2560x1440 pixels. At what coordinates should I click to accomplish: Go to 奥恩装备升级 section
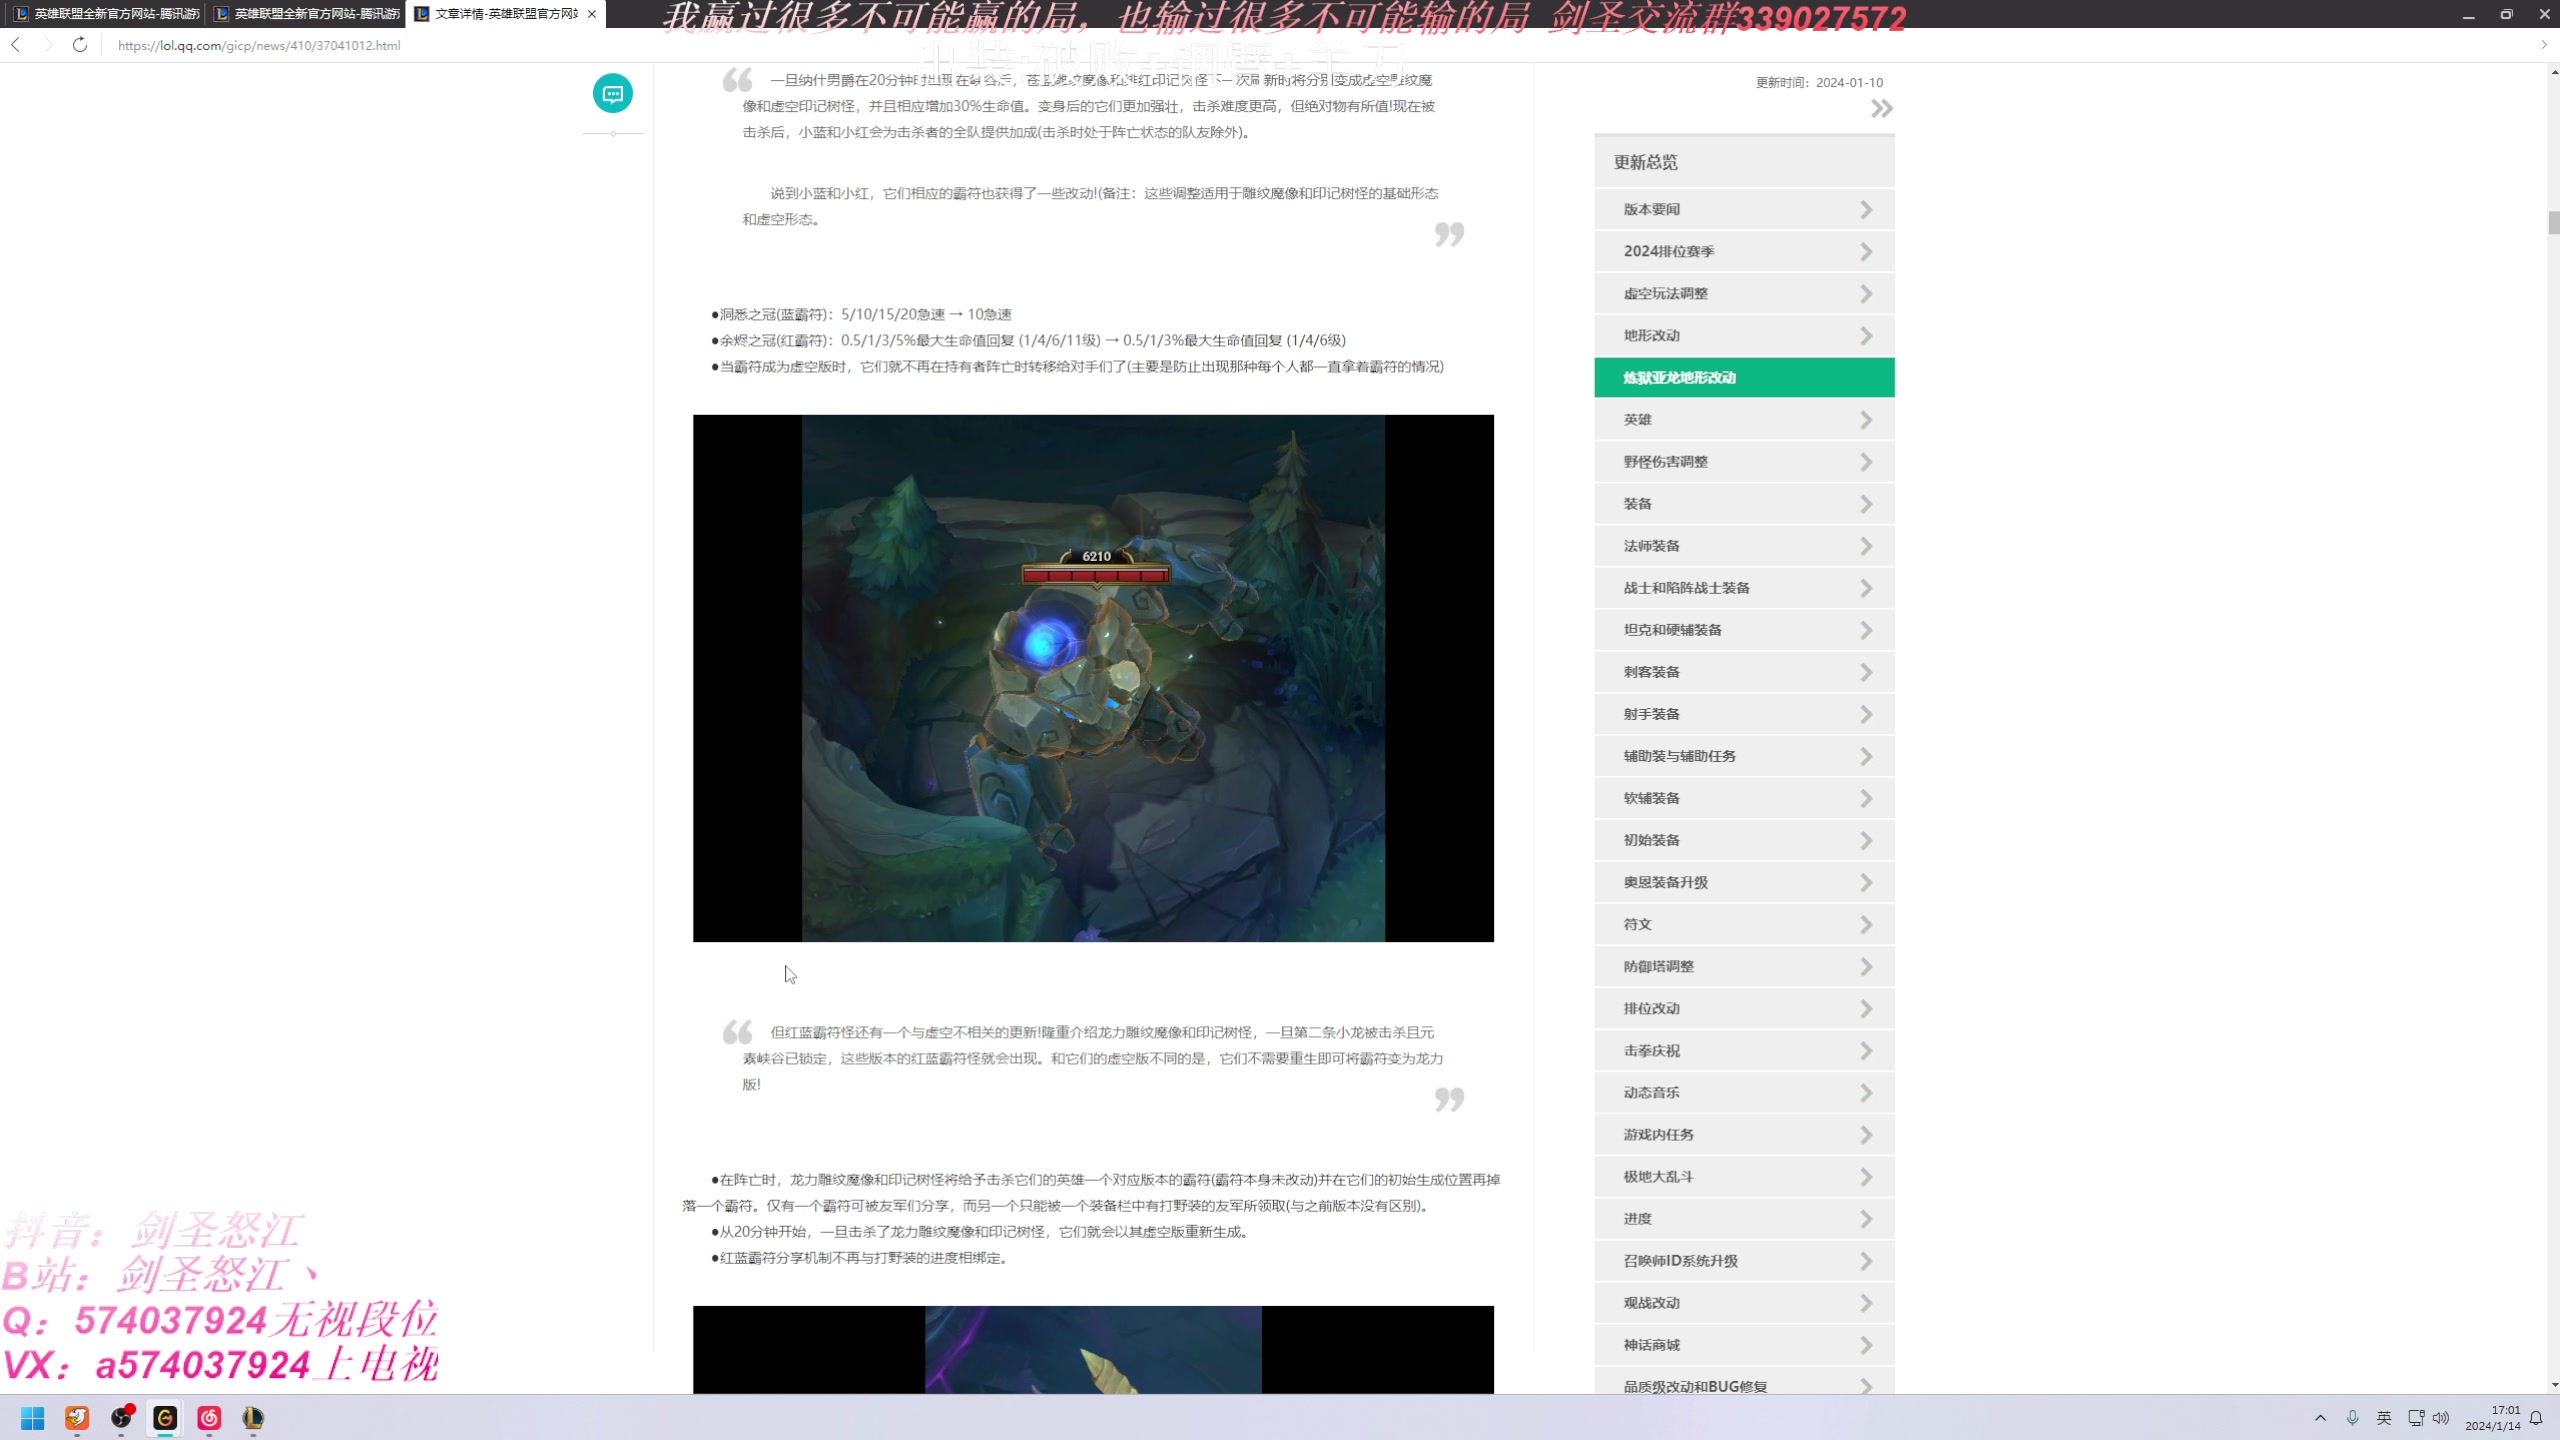[x=1744, y=882]
